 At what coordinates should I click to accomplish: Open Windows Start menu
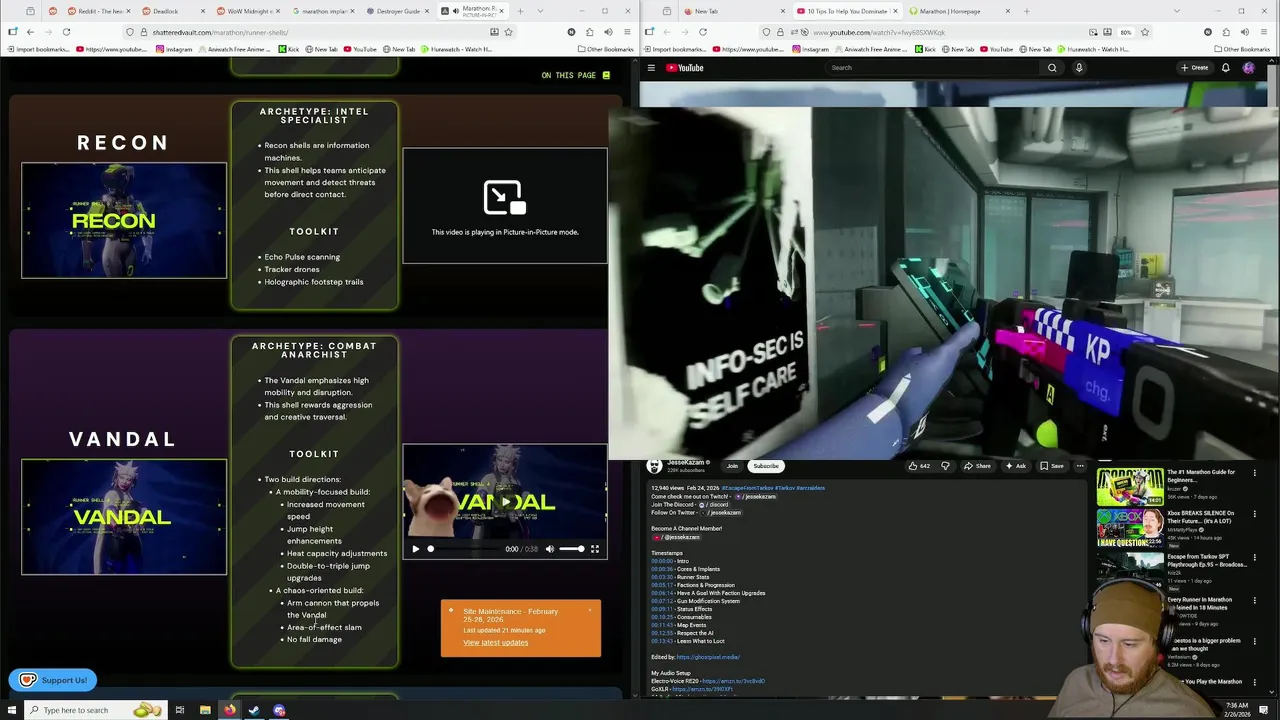11,710
